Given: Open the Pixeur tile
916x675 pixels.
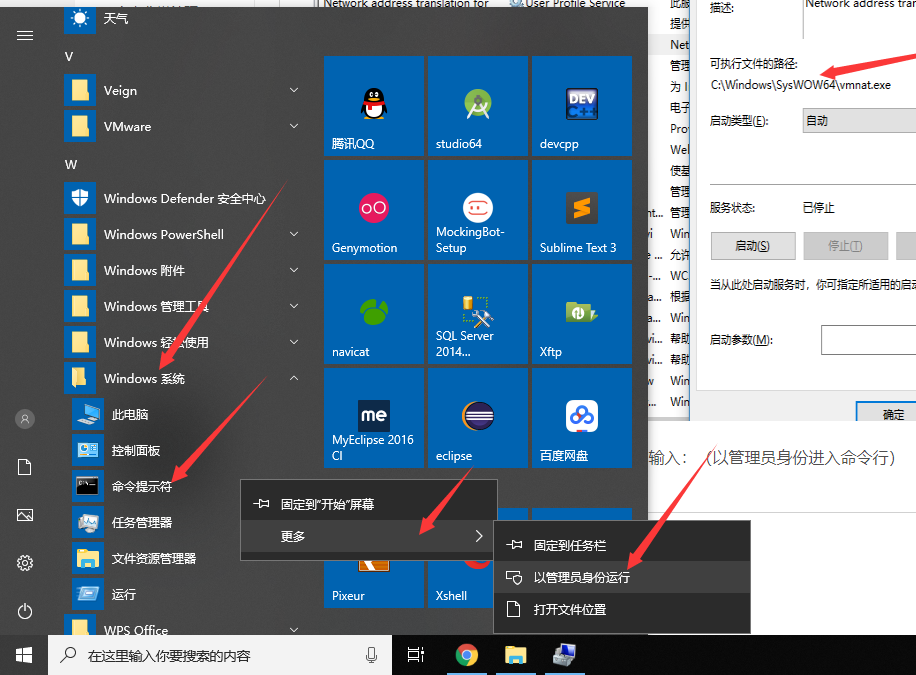Looking at the screenshot, I should pos(374,584).
